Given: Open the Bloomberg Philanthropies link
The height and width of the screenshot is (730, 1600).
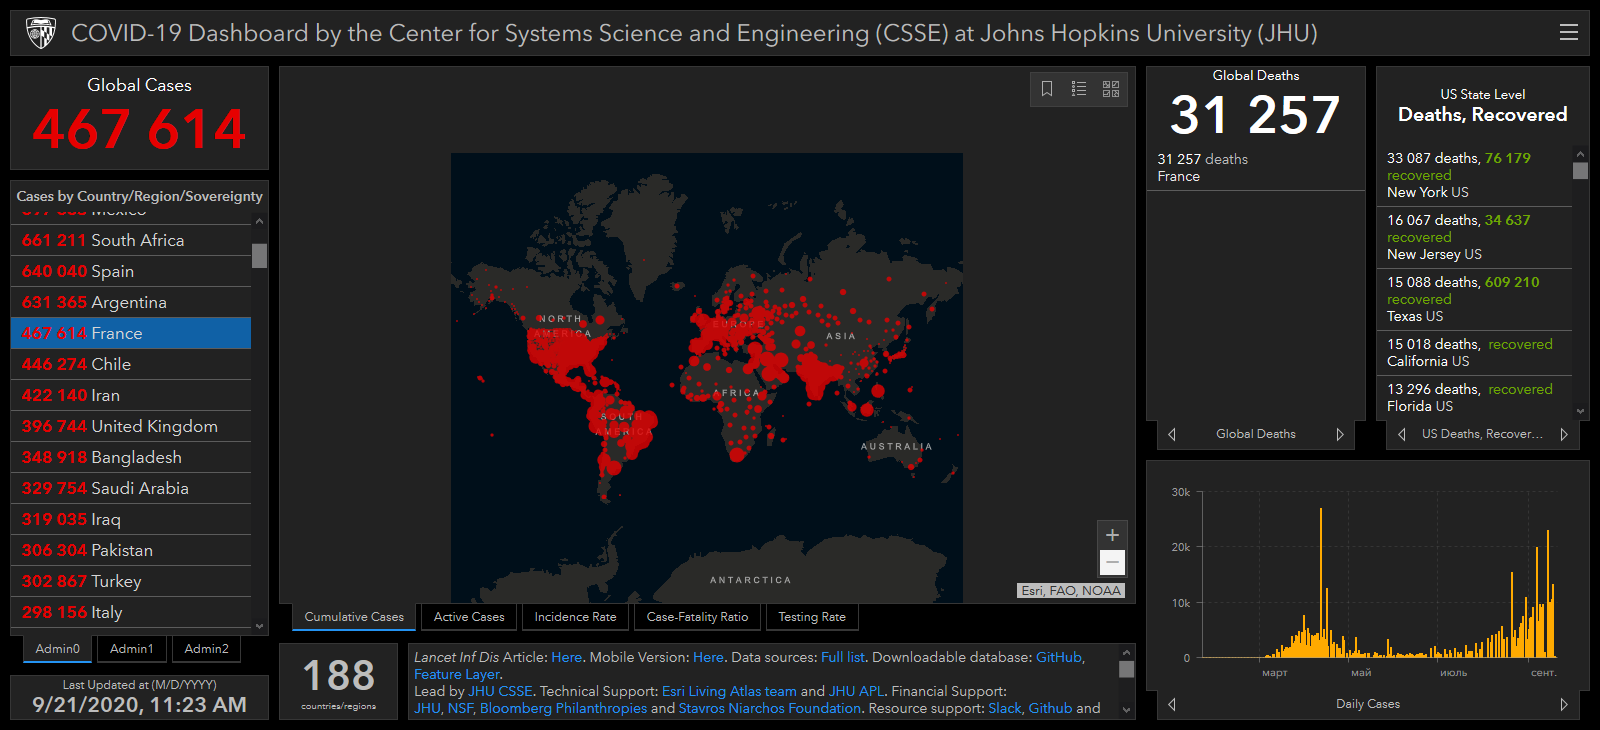Looking at the screenshot, I should point(563,708).
